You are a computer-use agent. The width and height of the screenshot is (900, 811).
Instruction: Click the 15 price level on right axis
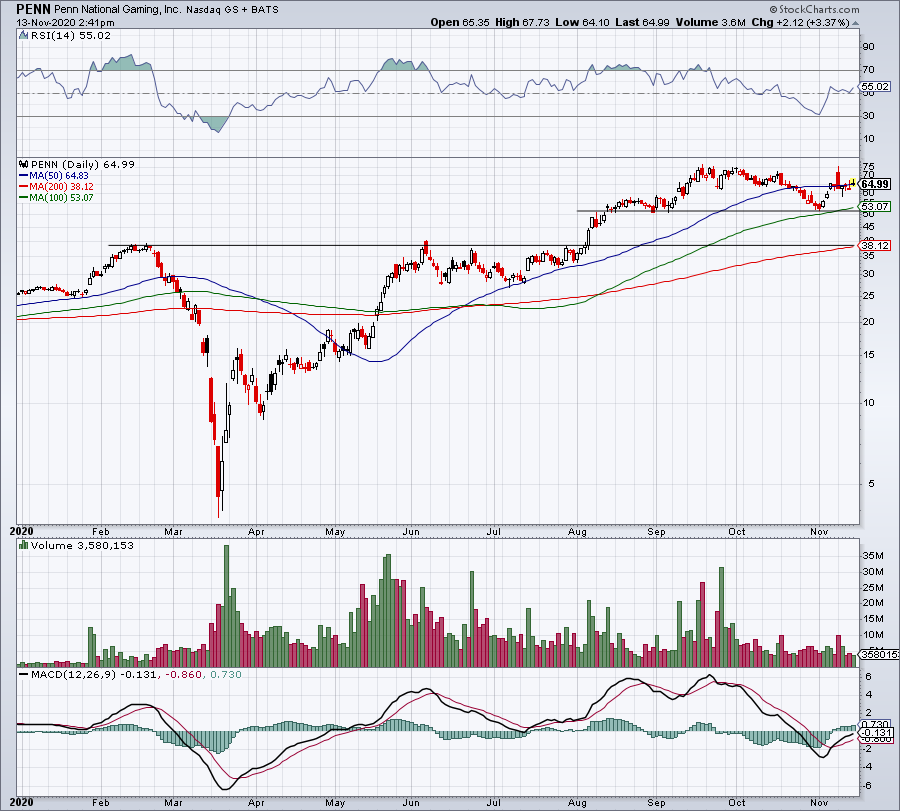(869, 355)
